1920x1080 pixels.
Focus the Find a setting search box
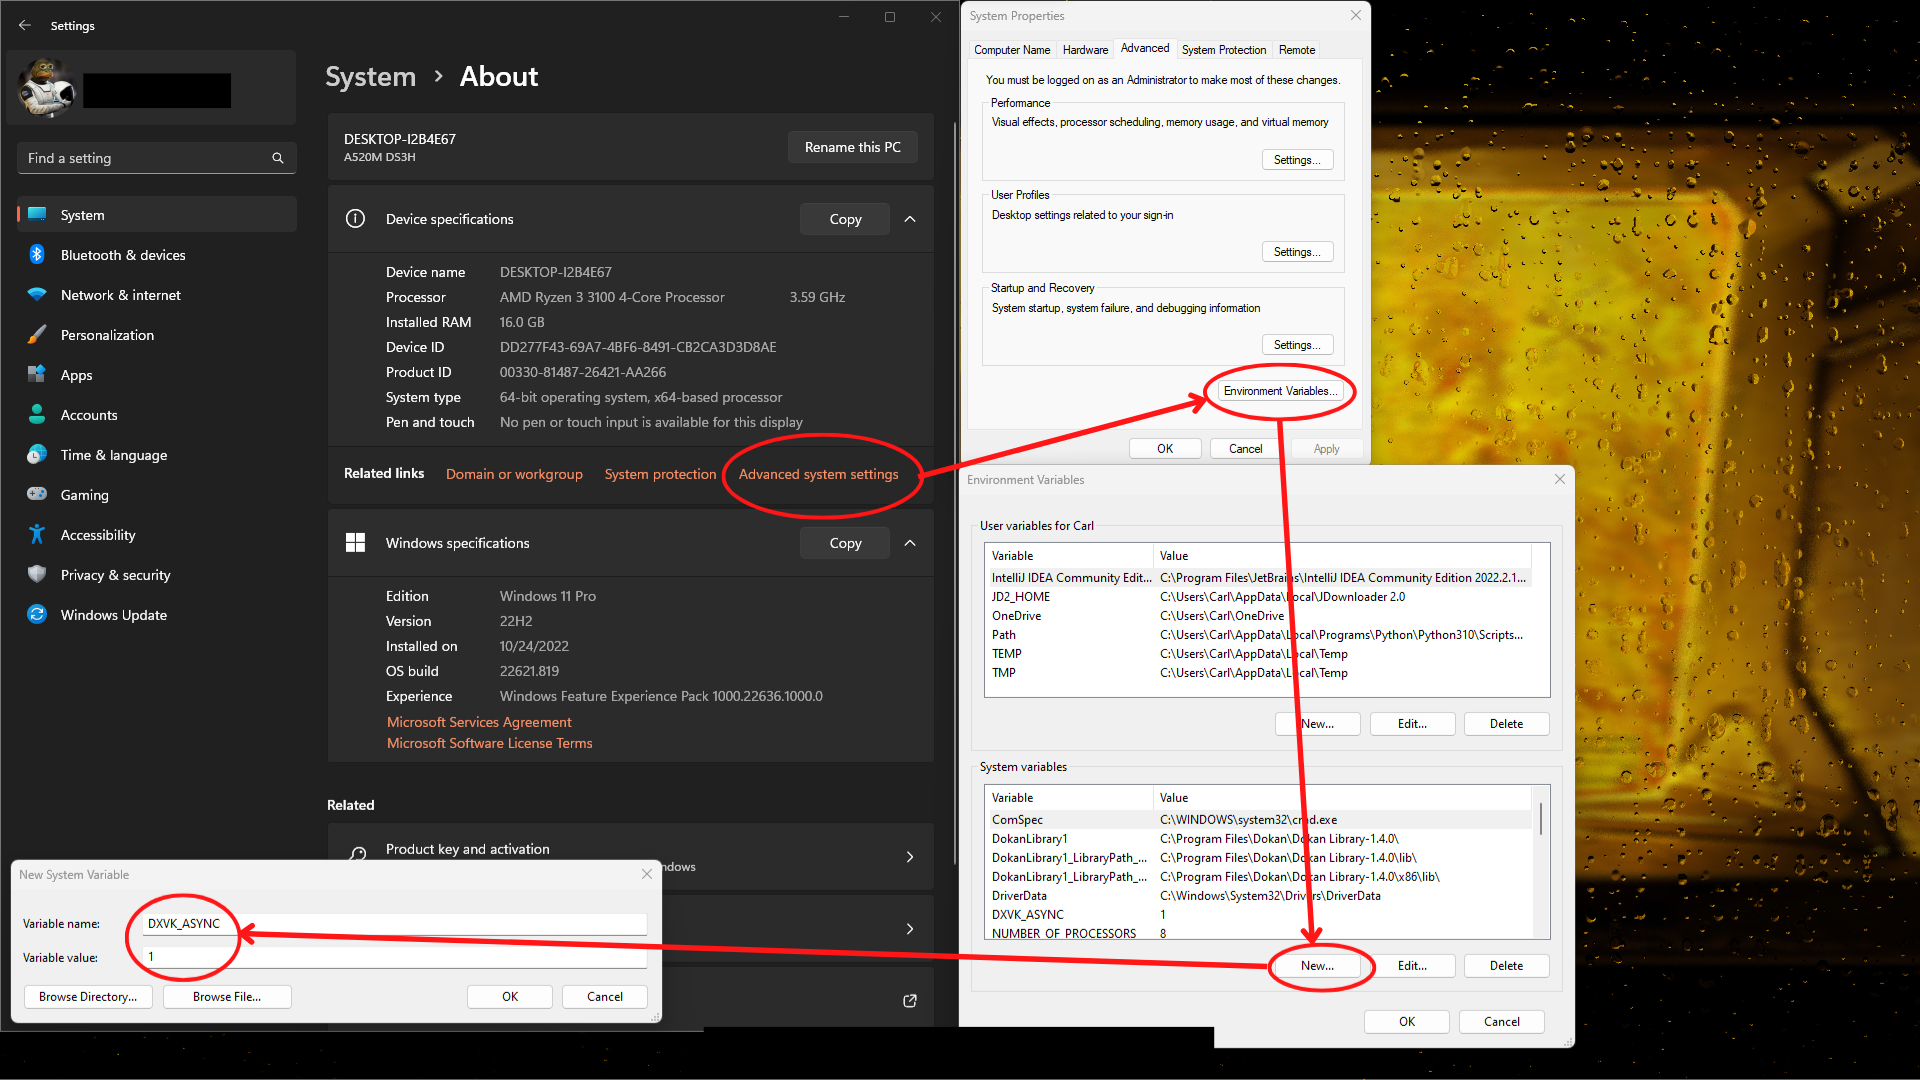pyautogui.click(x=157, y=158)
